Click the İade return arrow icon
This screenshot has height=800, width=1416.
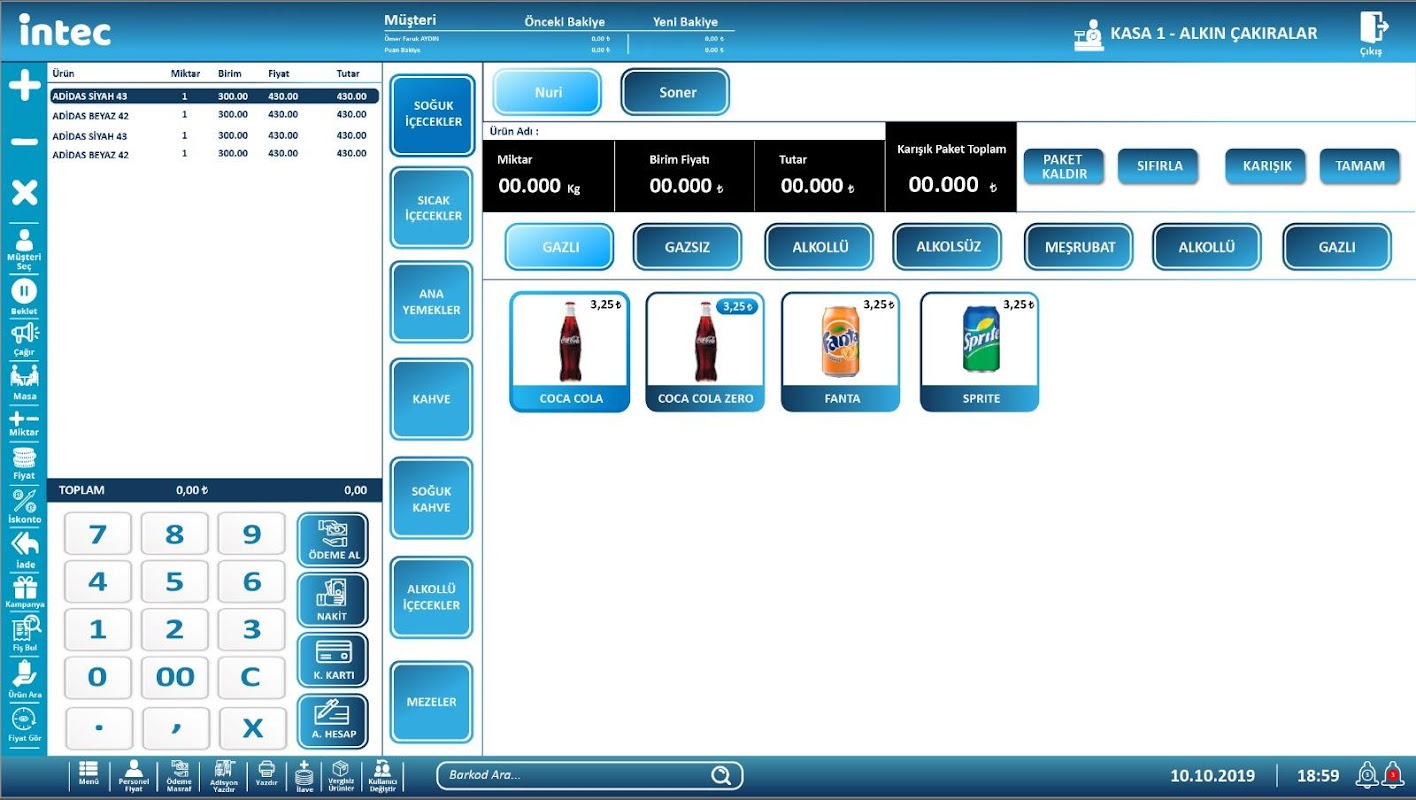24,550
